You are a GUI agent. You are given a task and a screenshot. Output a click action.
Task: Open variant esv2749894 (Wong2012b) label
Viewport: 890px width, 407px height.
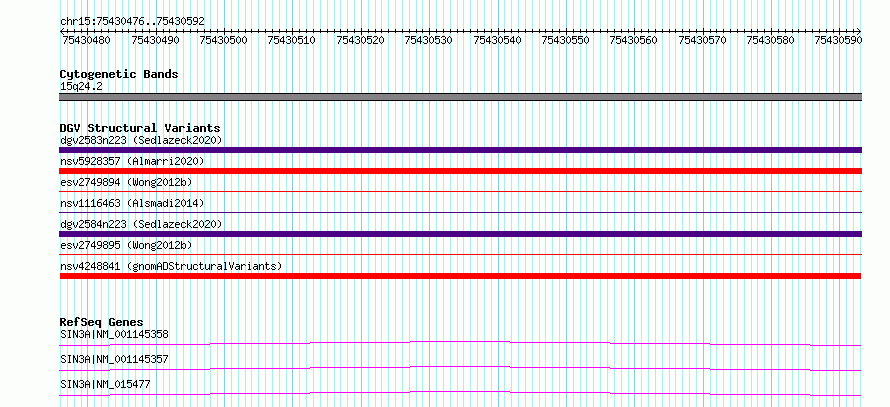pos(126,182)
